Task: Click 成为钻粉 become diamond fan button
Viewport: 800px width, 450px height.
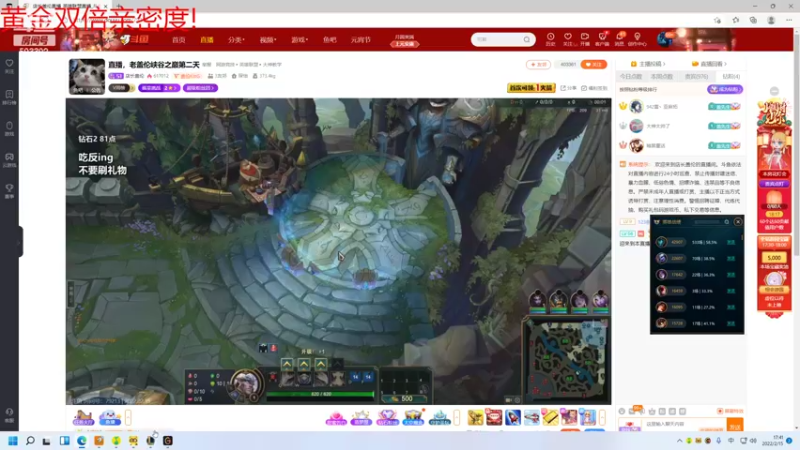Action: pyautogui.click(x=724, y=89)
